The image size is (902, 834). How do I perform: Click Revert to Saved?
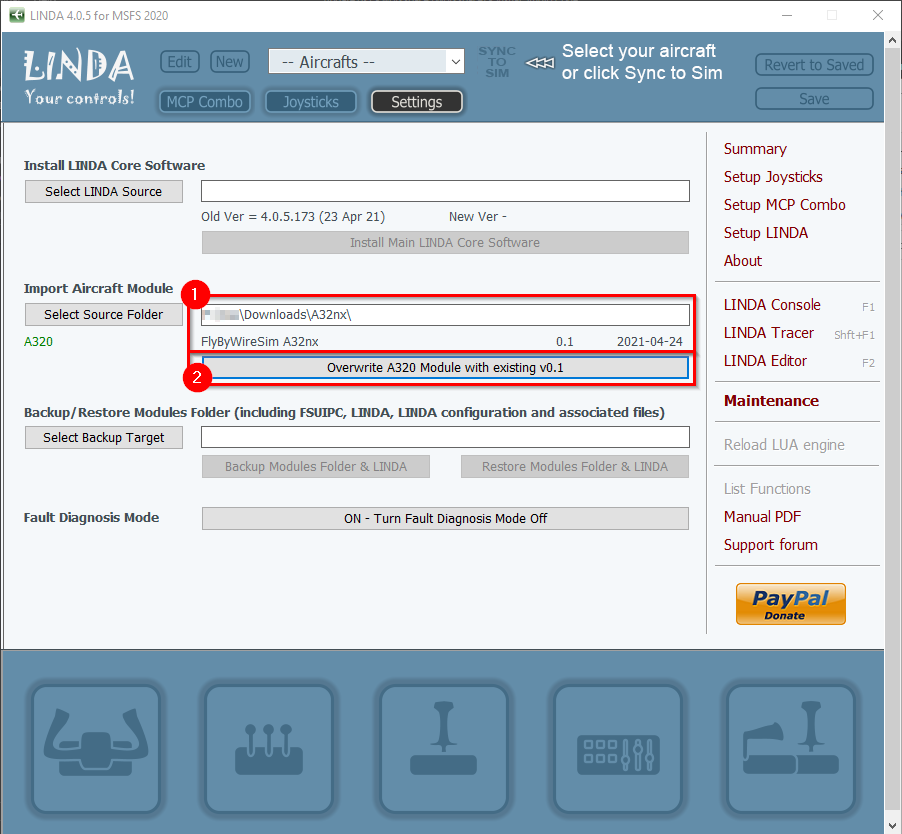(814, 64)
